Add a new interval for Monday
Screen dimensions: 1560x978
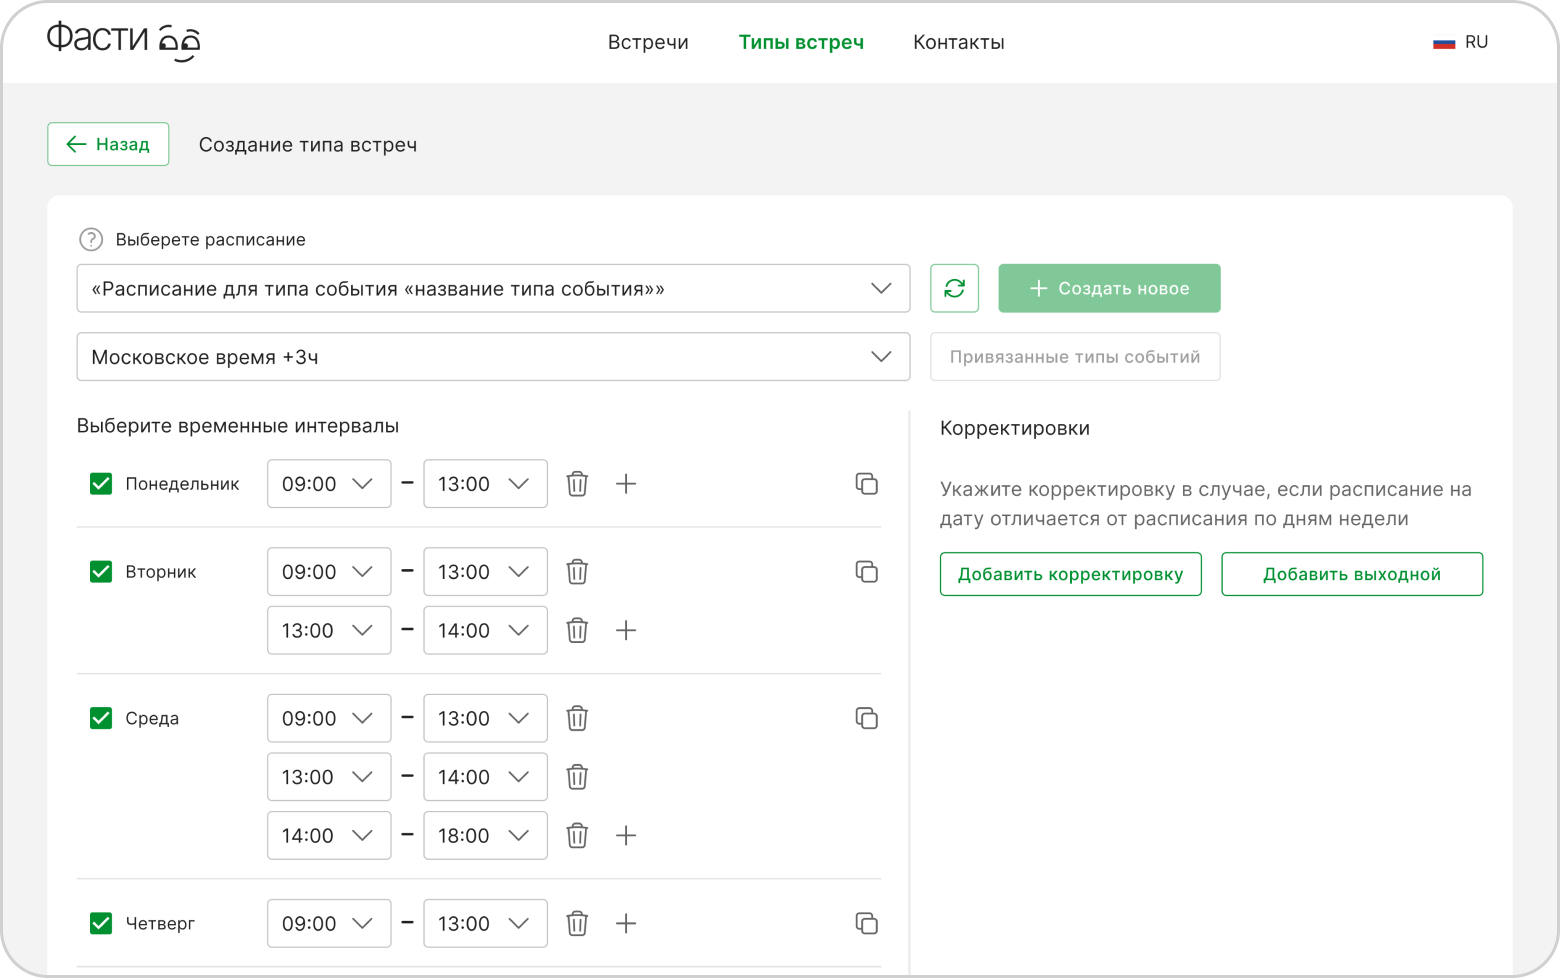626,484
